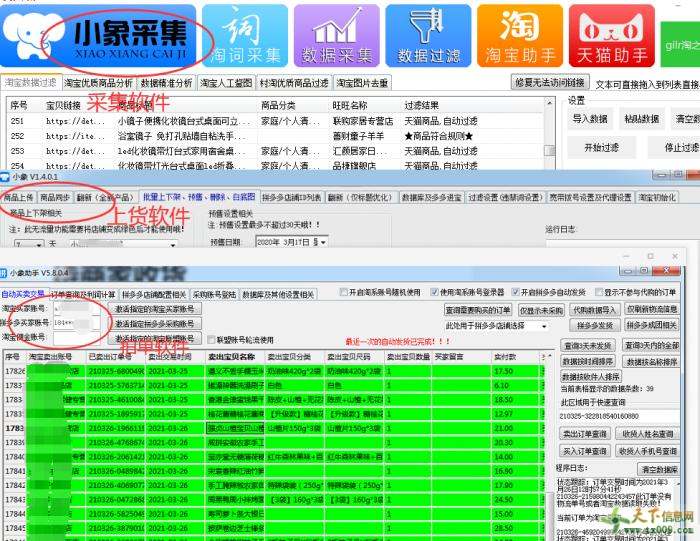Click the 数据按时间排序 button
This screenshot has height=541, width=700.
click(587, 361)
